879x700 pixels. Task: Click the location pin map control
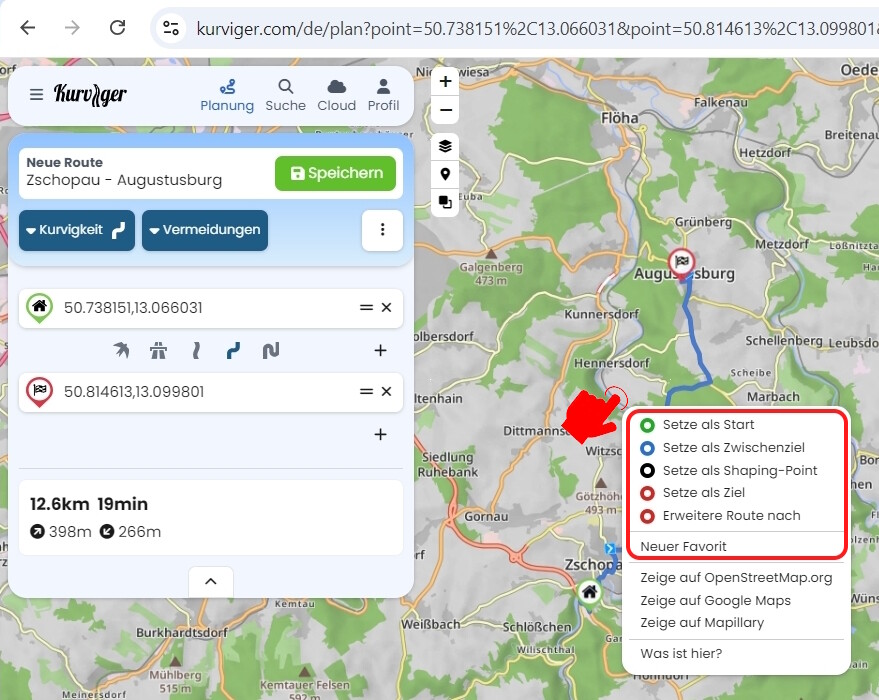click(445, 174)
